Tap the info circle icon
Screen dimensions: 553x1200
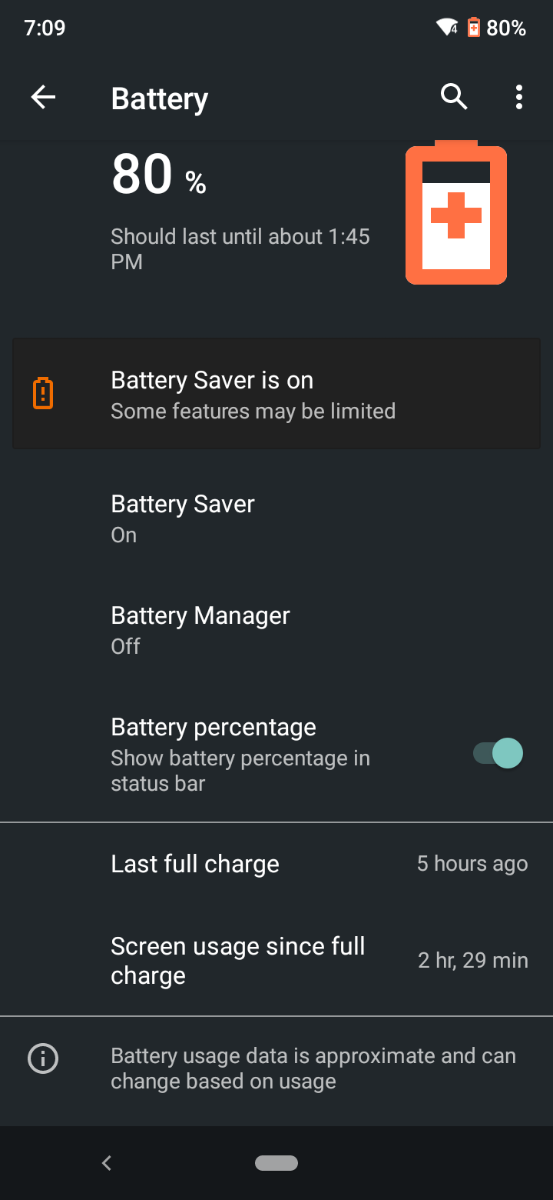(x=43, y=1058)
